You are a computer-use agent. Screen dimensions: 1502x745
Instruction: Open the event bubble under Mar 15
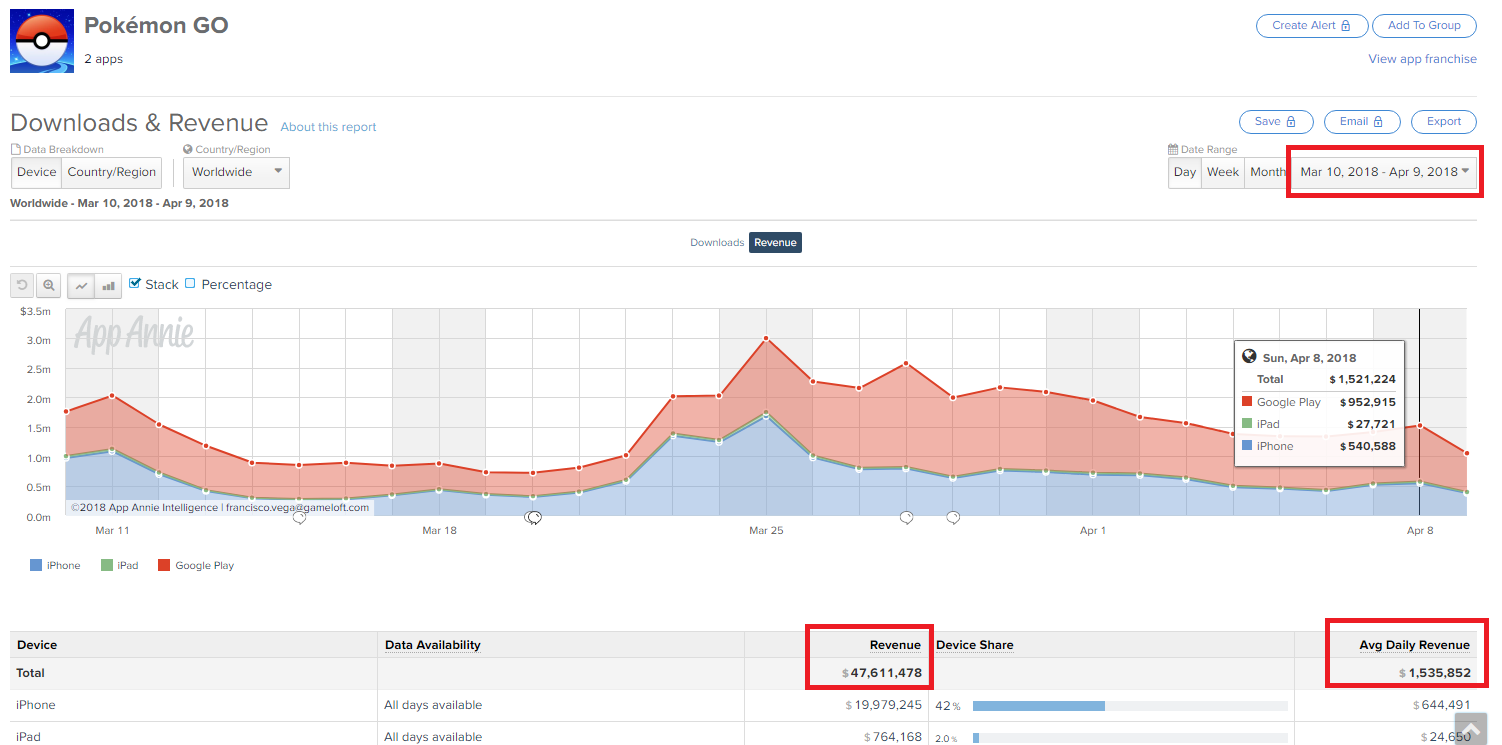[299, 517]
